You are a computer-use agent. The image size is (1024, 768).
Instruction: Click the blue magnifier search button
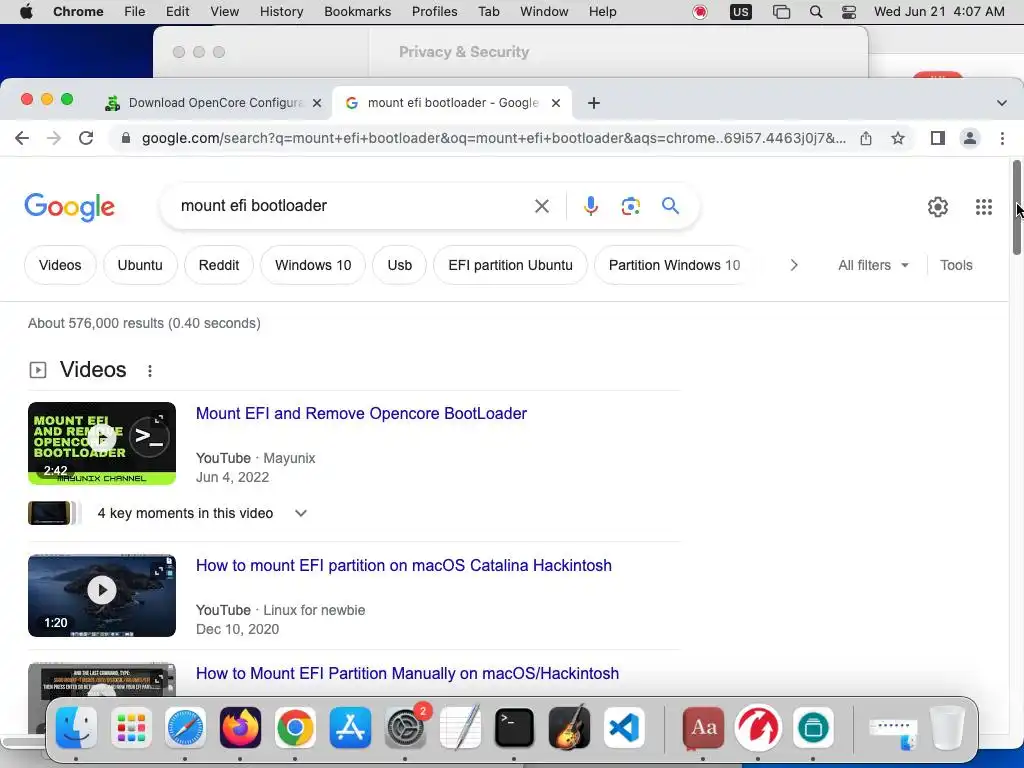point(670,206)
